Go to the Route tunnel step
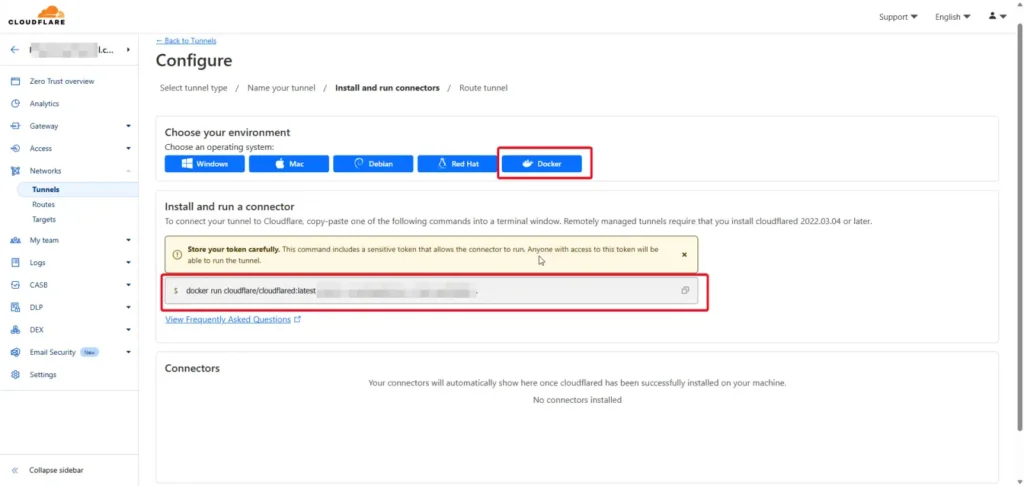Viewport: 1024px width, 486px height. (x=483, y=88)
